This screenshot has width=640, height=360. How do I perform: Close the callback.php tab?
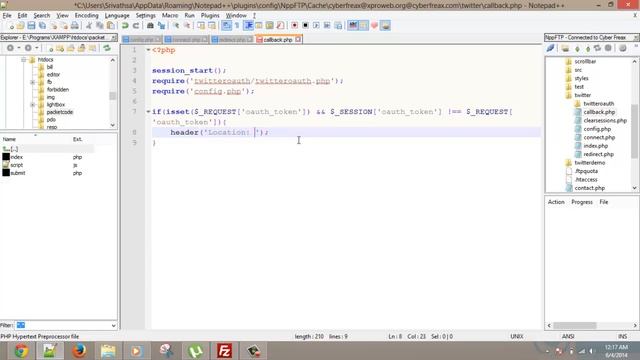pyautogui.click(x=298, y=40)
